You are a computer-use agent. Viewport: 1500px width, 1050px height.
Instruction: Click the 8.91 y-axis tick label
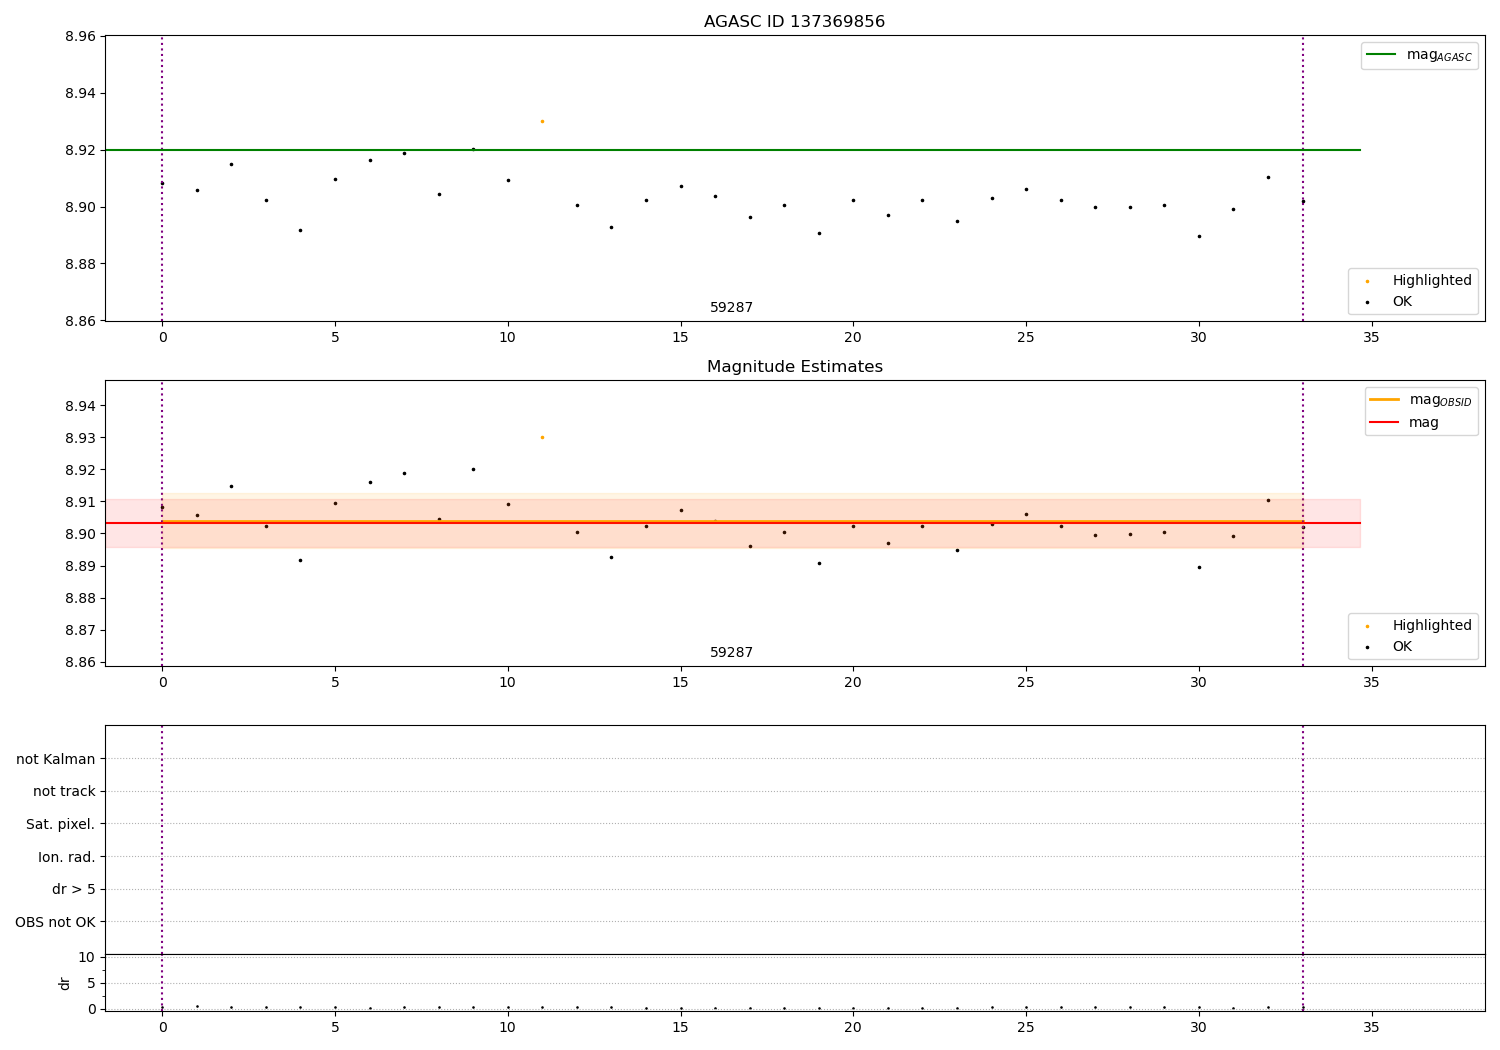point(80,502)
